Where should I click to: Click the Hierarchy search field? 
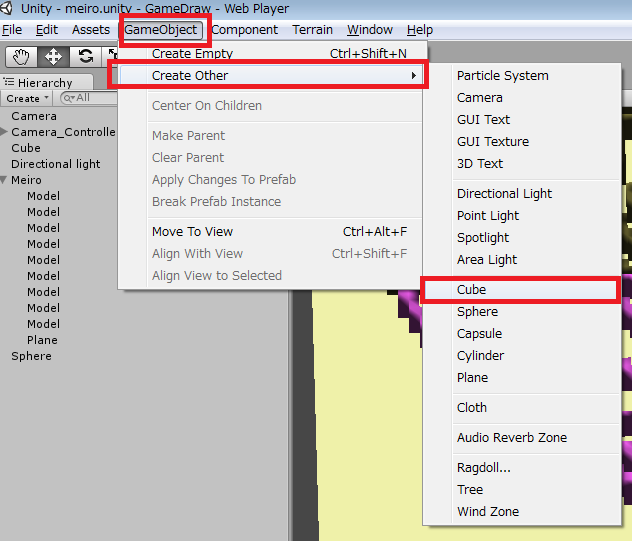coord(89,98)
